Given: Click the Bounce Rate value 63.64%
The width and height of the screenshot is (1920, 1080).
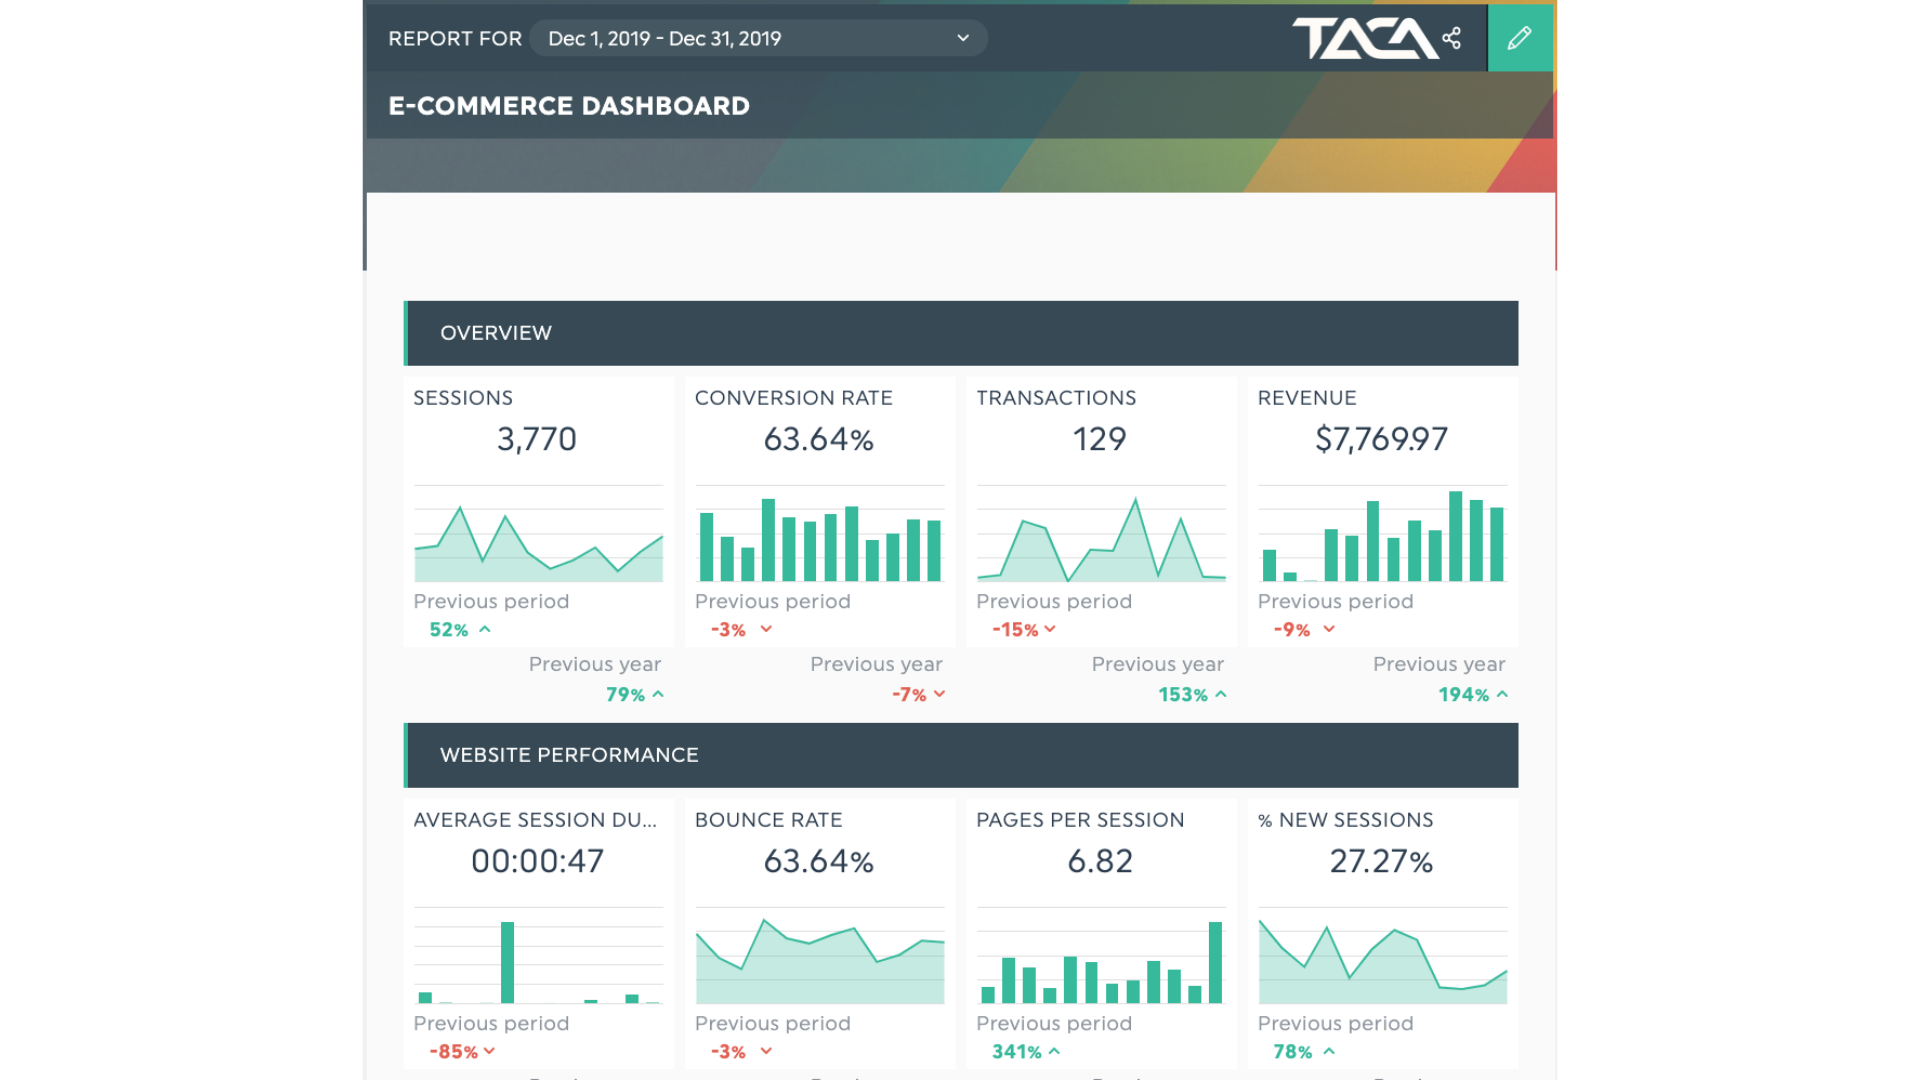Looking at the screenshot, I should (819, 861).
